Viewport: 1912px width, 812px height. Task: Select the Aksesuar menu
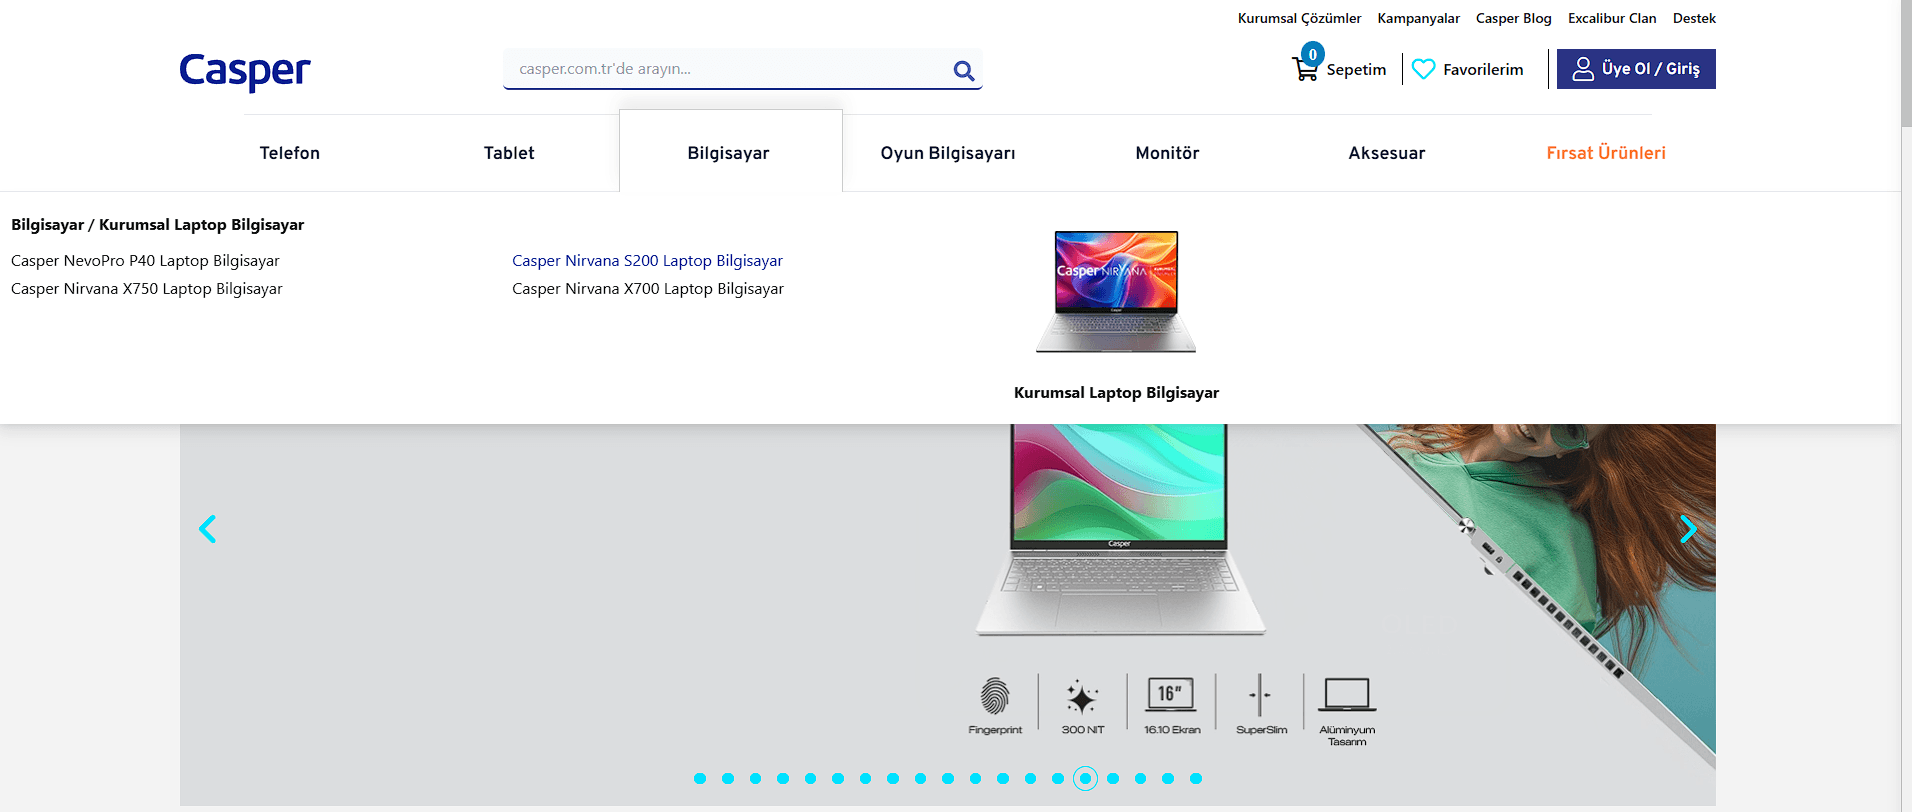(1387, 153)
